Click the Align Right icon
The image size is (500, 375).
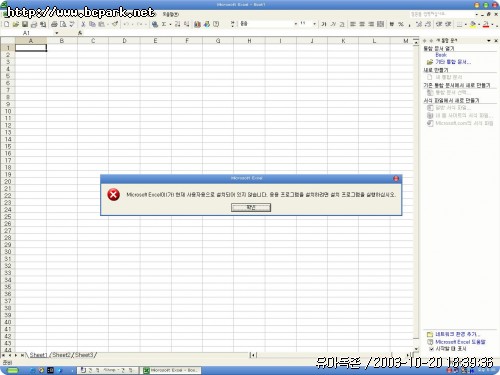coord(371,24)
